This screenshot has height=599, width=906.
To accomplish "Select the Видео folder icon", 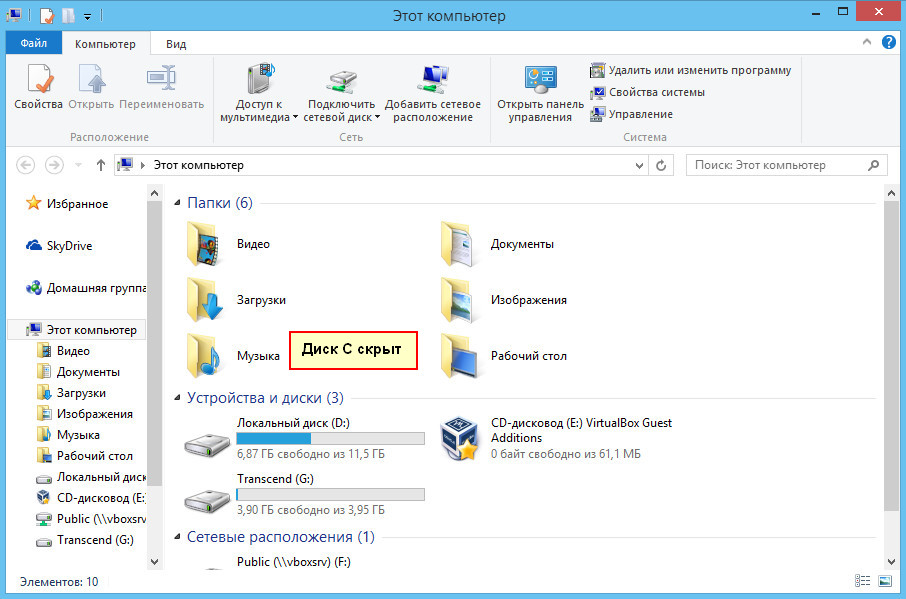I will point(205,244).
